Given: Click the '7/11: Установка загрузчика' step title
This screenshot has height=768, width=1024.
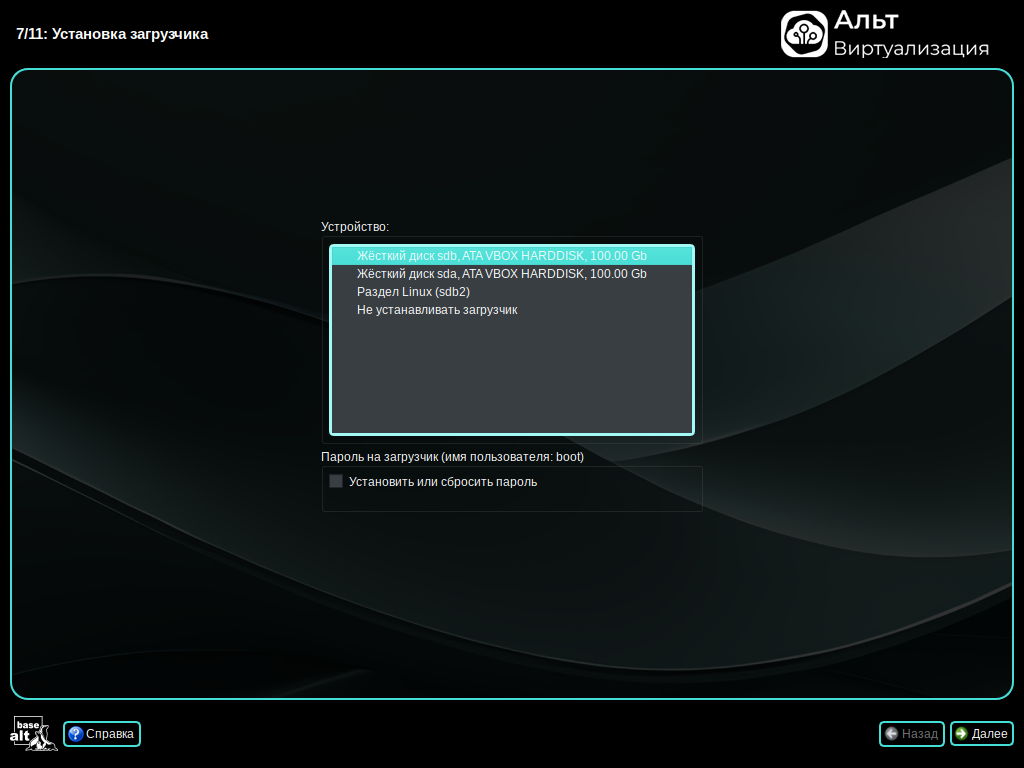Looking at the screenshot, I should (112, 34).
